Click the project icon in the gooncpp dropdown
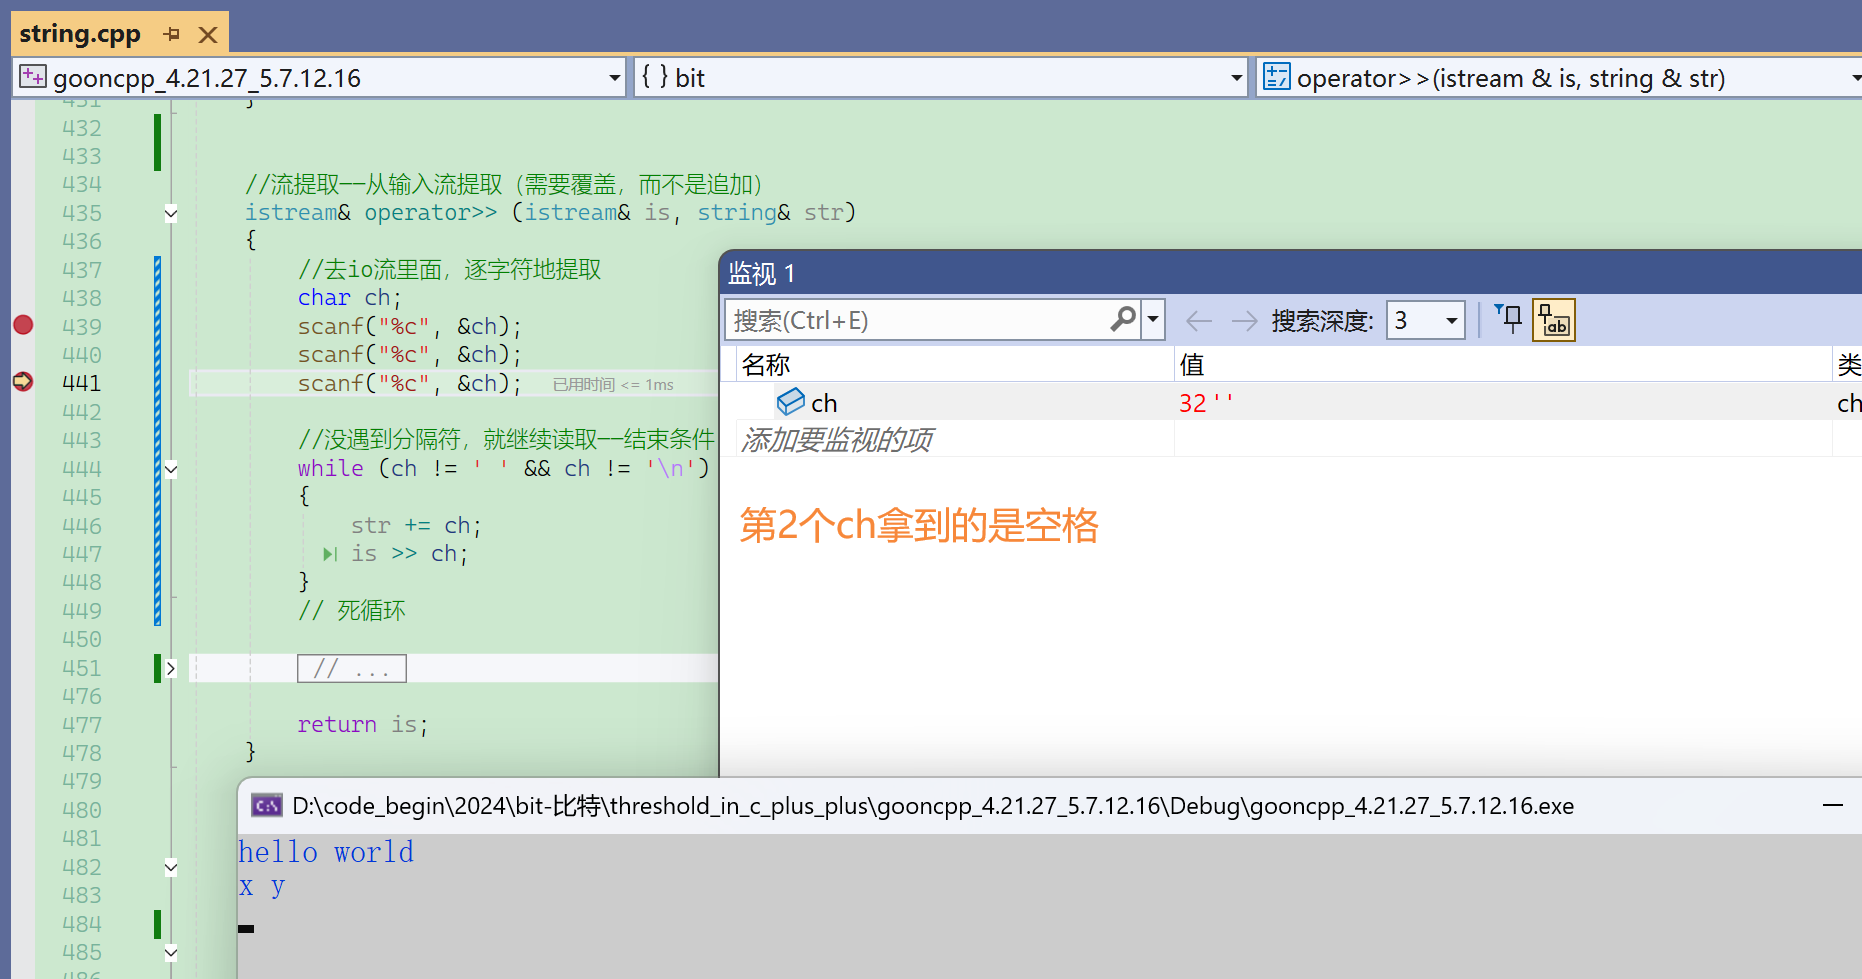The width and height of the screenshot is (1862, 979). [32, 77]
